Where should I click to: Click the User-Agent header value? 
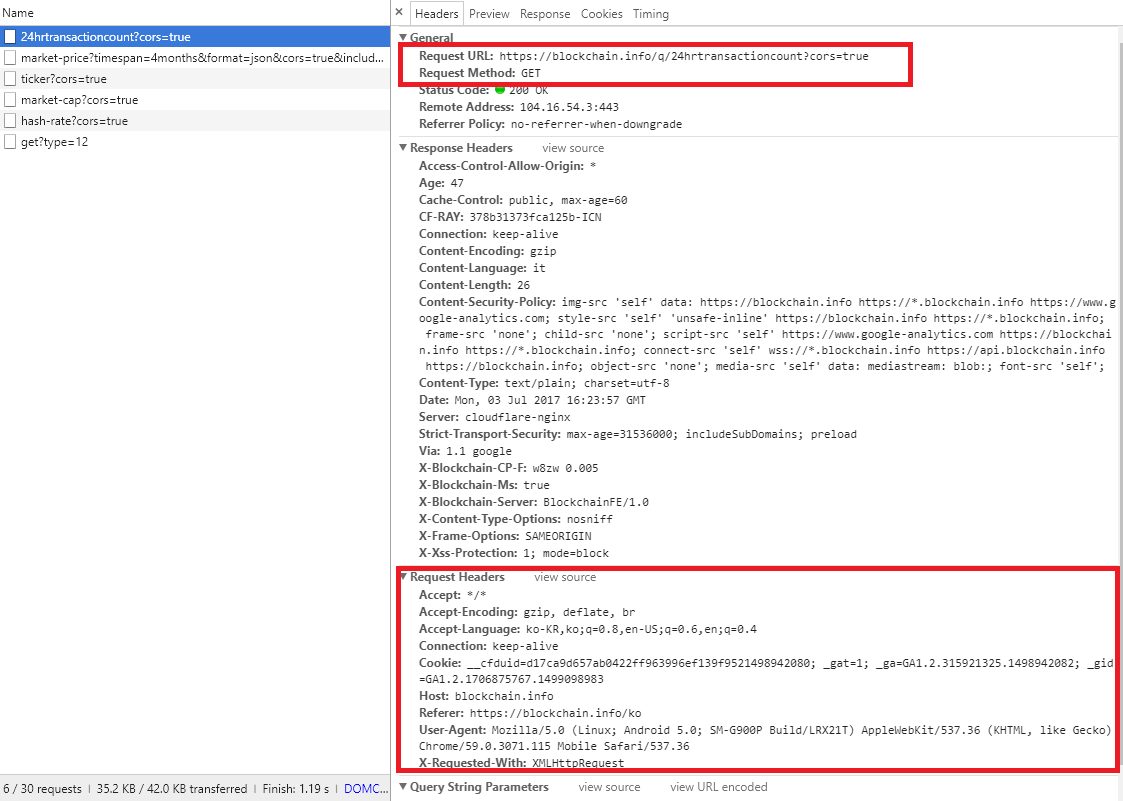pos(766,738)
